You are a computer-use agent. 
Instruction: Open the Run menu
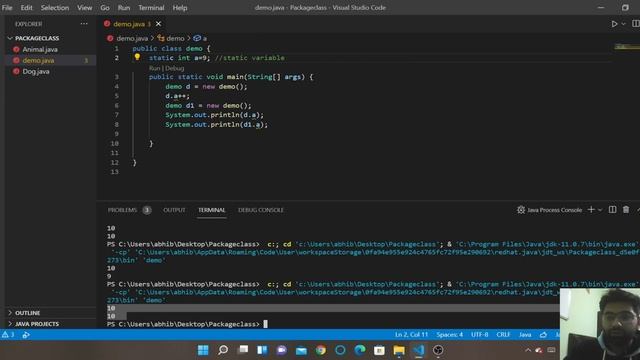click(x=124, y=8)
